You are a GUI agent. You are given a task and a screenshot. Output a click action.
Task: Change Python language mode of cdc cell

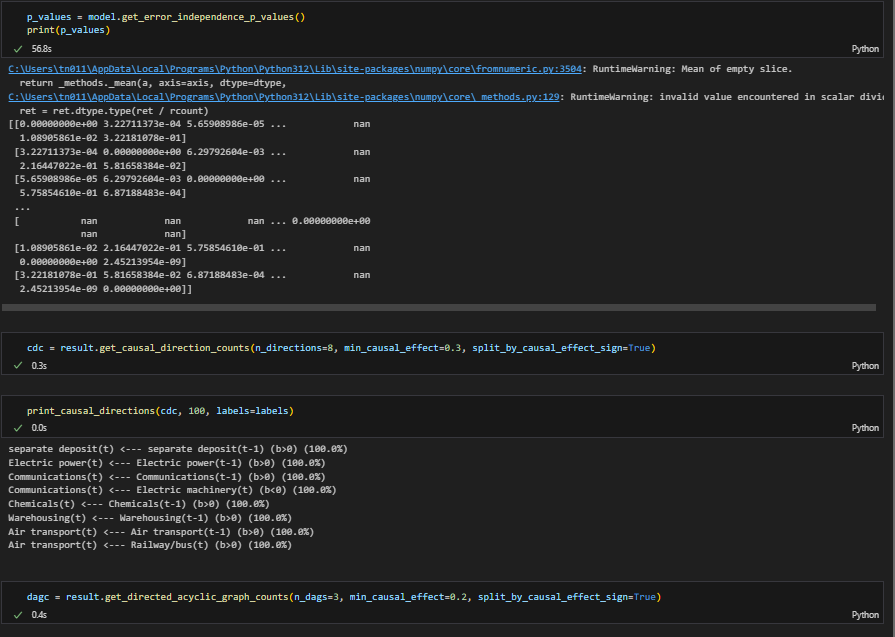[x=864, y=366]
